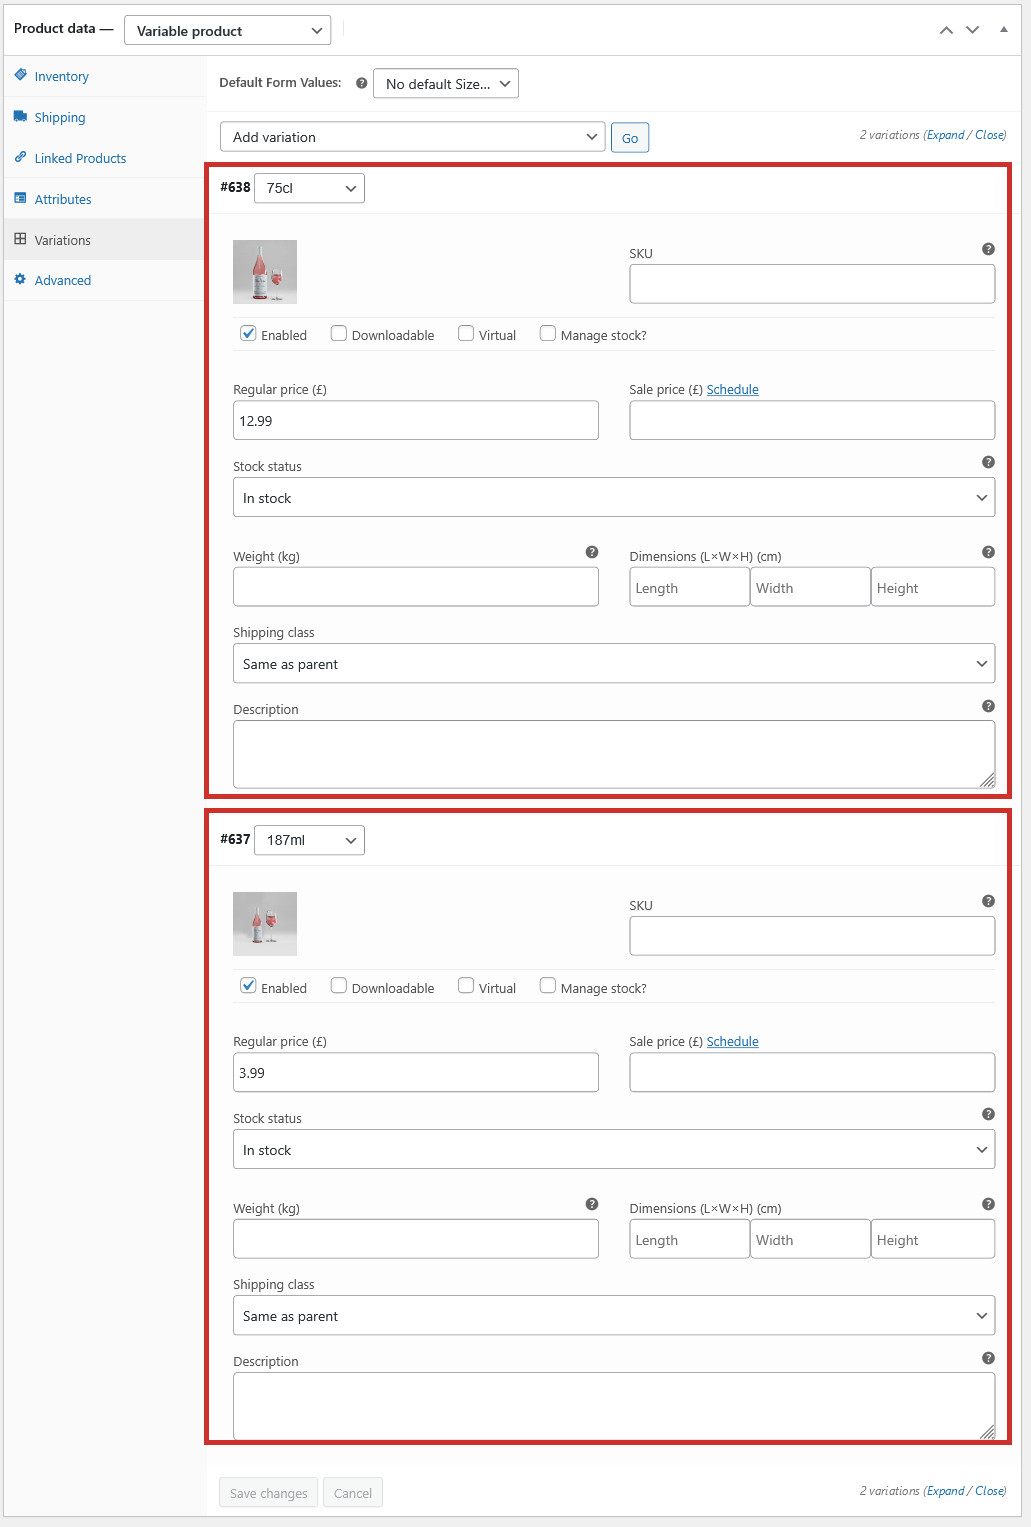
Task: Collapse the Product data panel triangle
Action: click(x=1003, y=30)
